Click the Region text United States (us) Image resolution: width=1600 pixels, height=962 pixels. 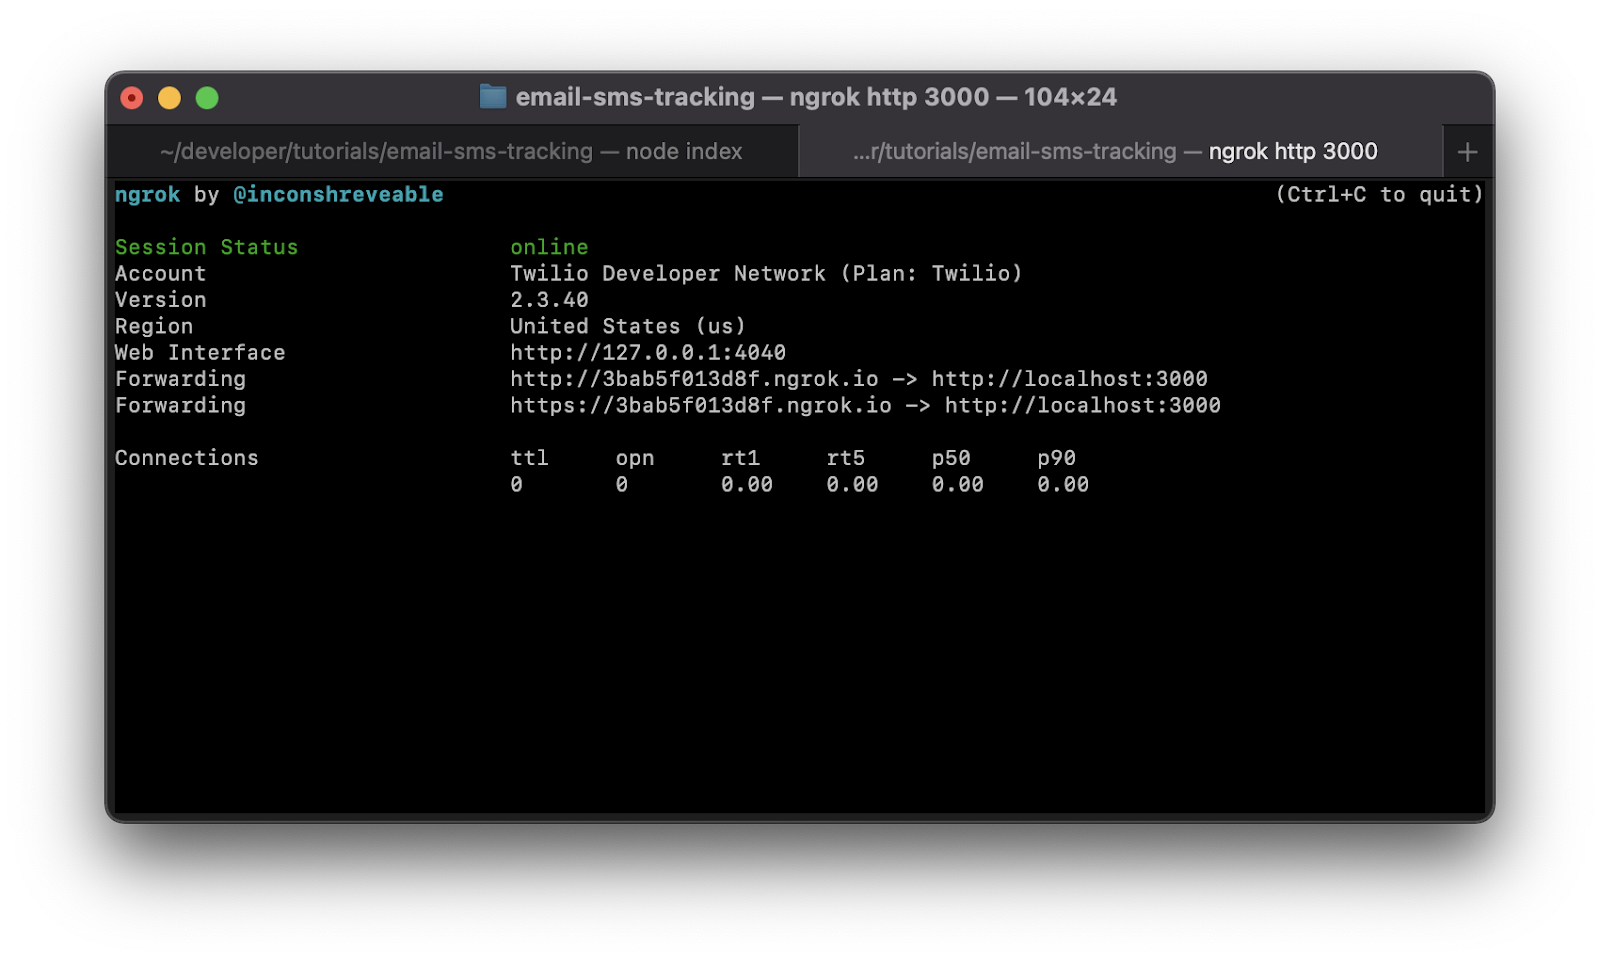tap(628, 325)
